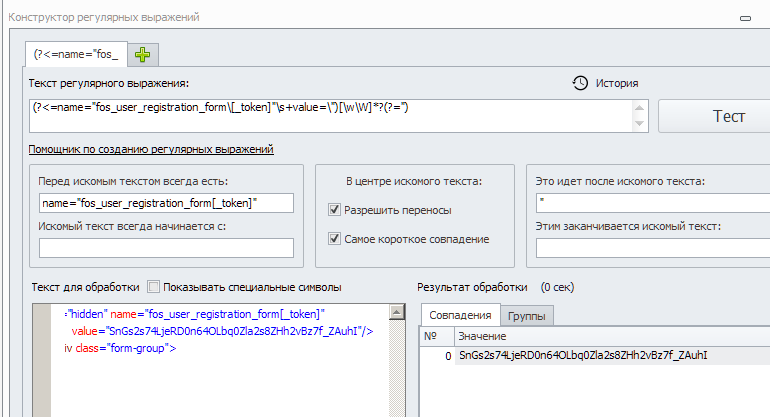Focus the Это идет после искомого текста field
Image resolution: width=770 pixels, height=417 pixels.
[650, 203]
